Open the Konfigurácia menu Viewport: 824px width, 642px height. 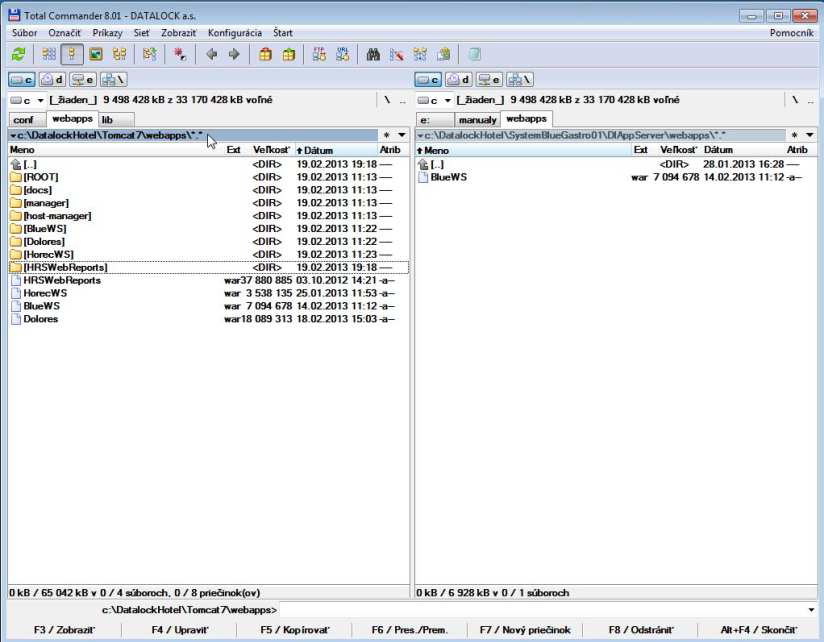234,33
